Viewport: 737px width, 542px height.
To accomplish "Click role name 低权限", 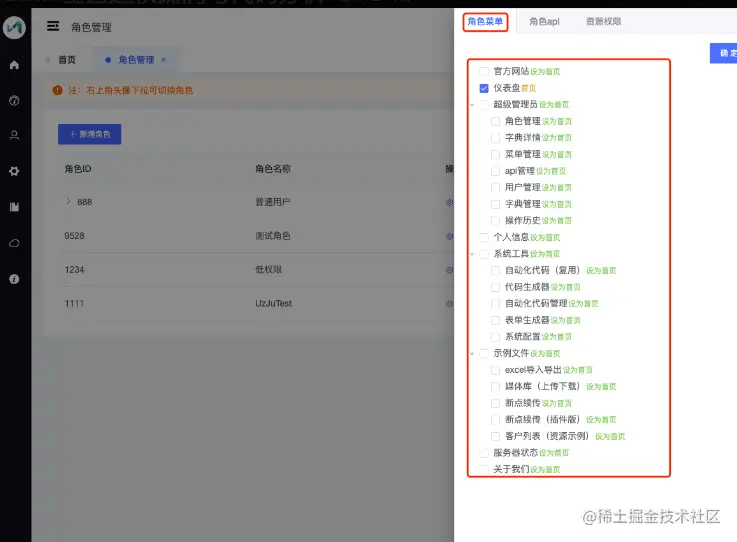I will pyautogui.click(x=268, y=270).
